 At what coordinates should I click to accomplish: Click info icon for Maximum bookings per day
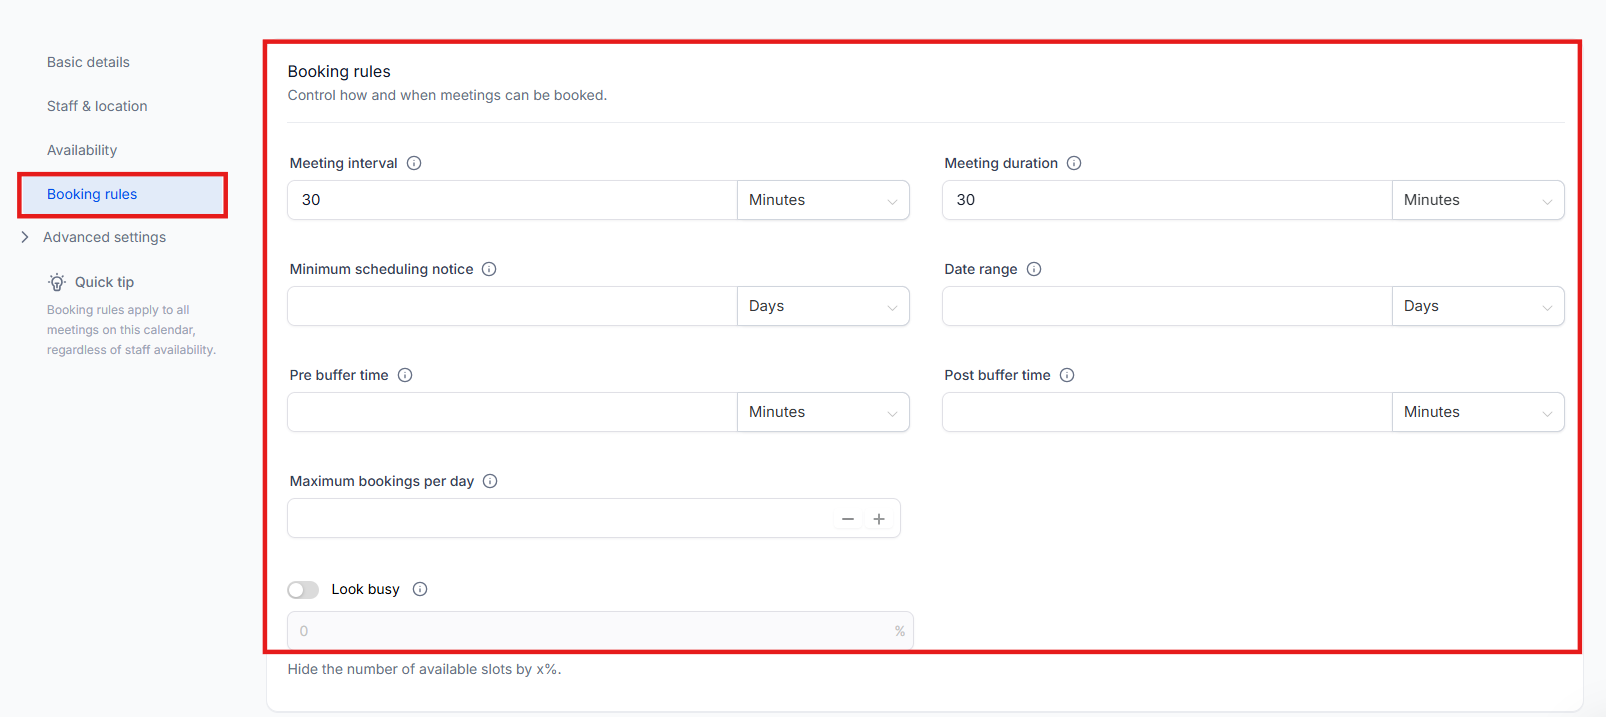pos(490,481)
